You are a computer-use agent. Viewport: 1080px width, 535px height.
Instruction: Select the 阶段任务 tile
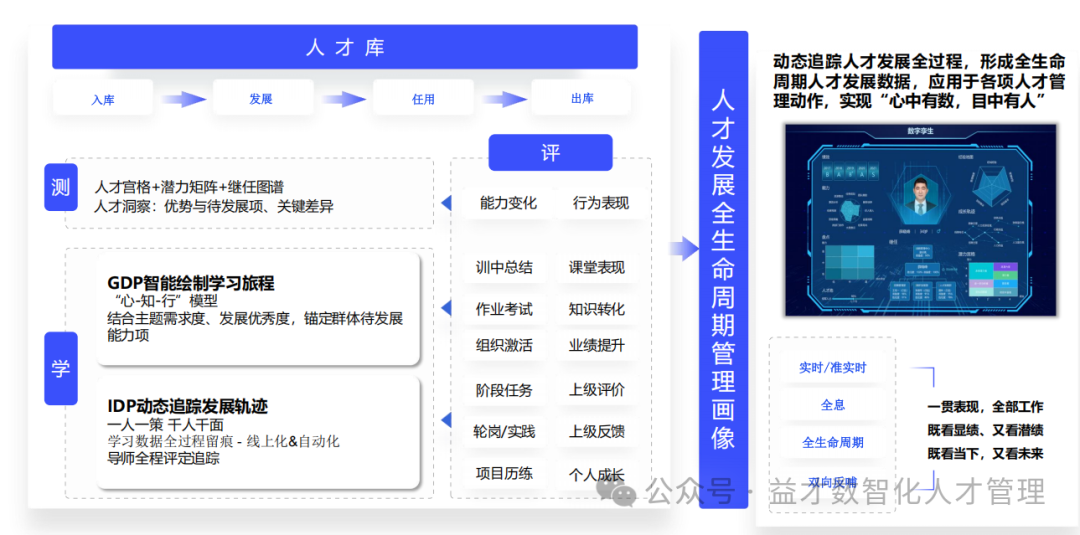pos(504,390)
